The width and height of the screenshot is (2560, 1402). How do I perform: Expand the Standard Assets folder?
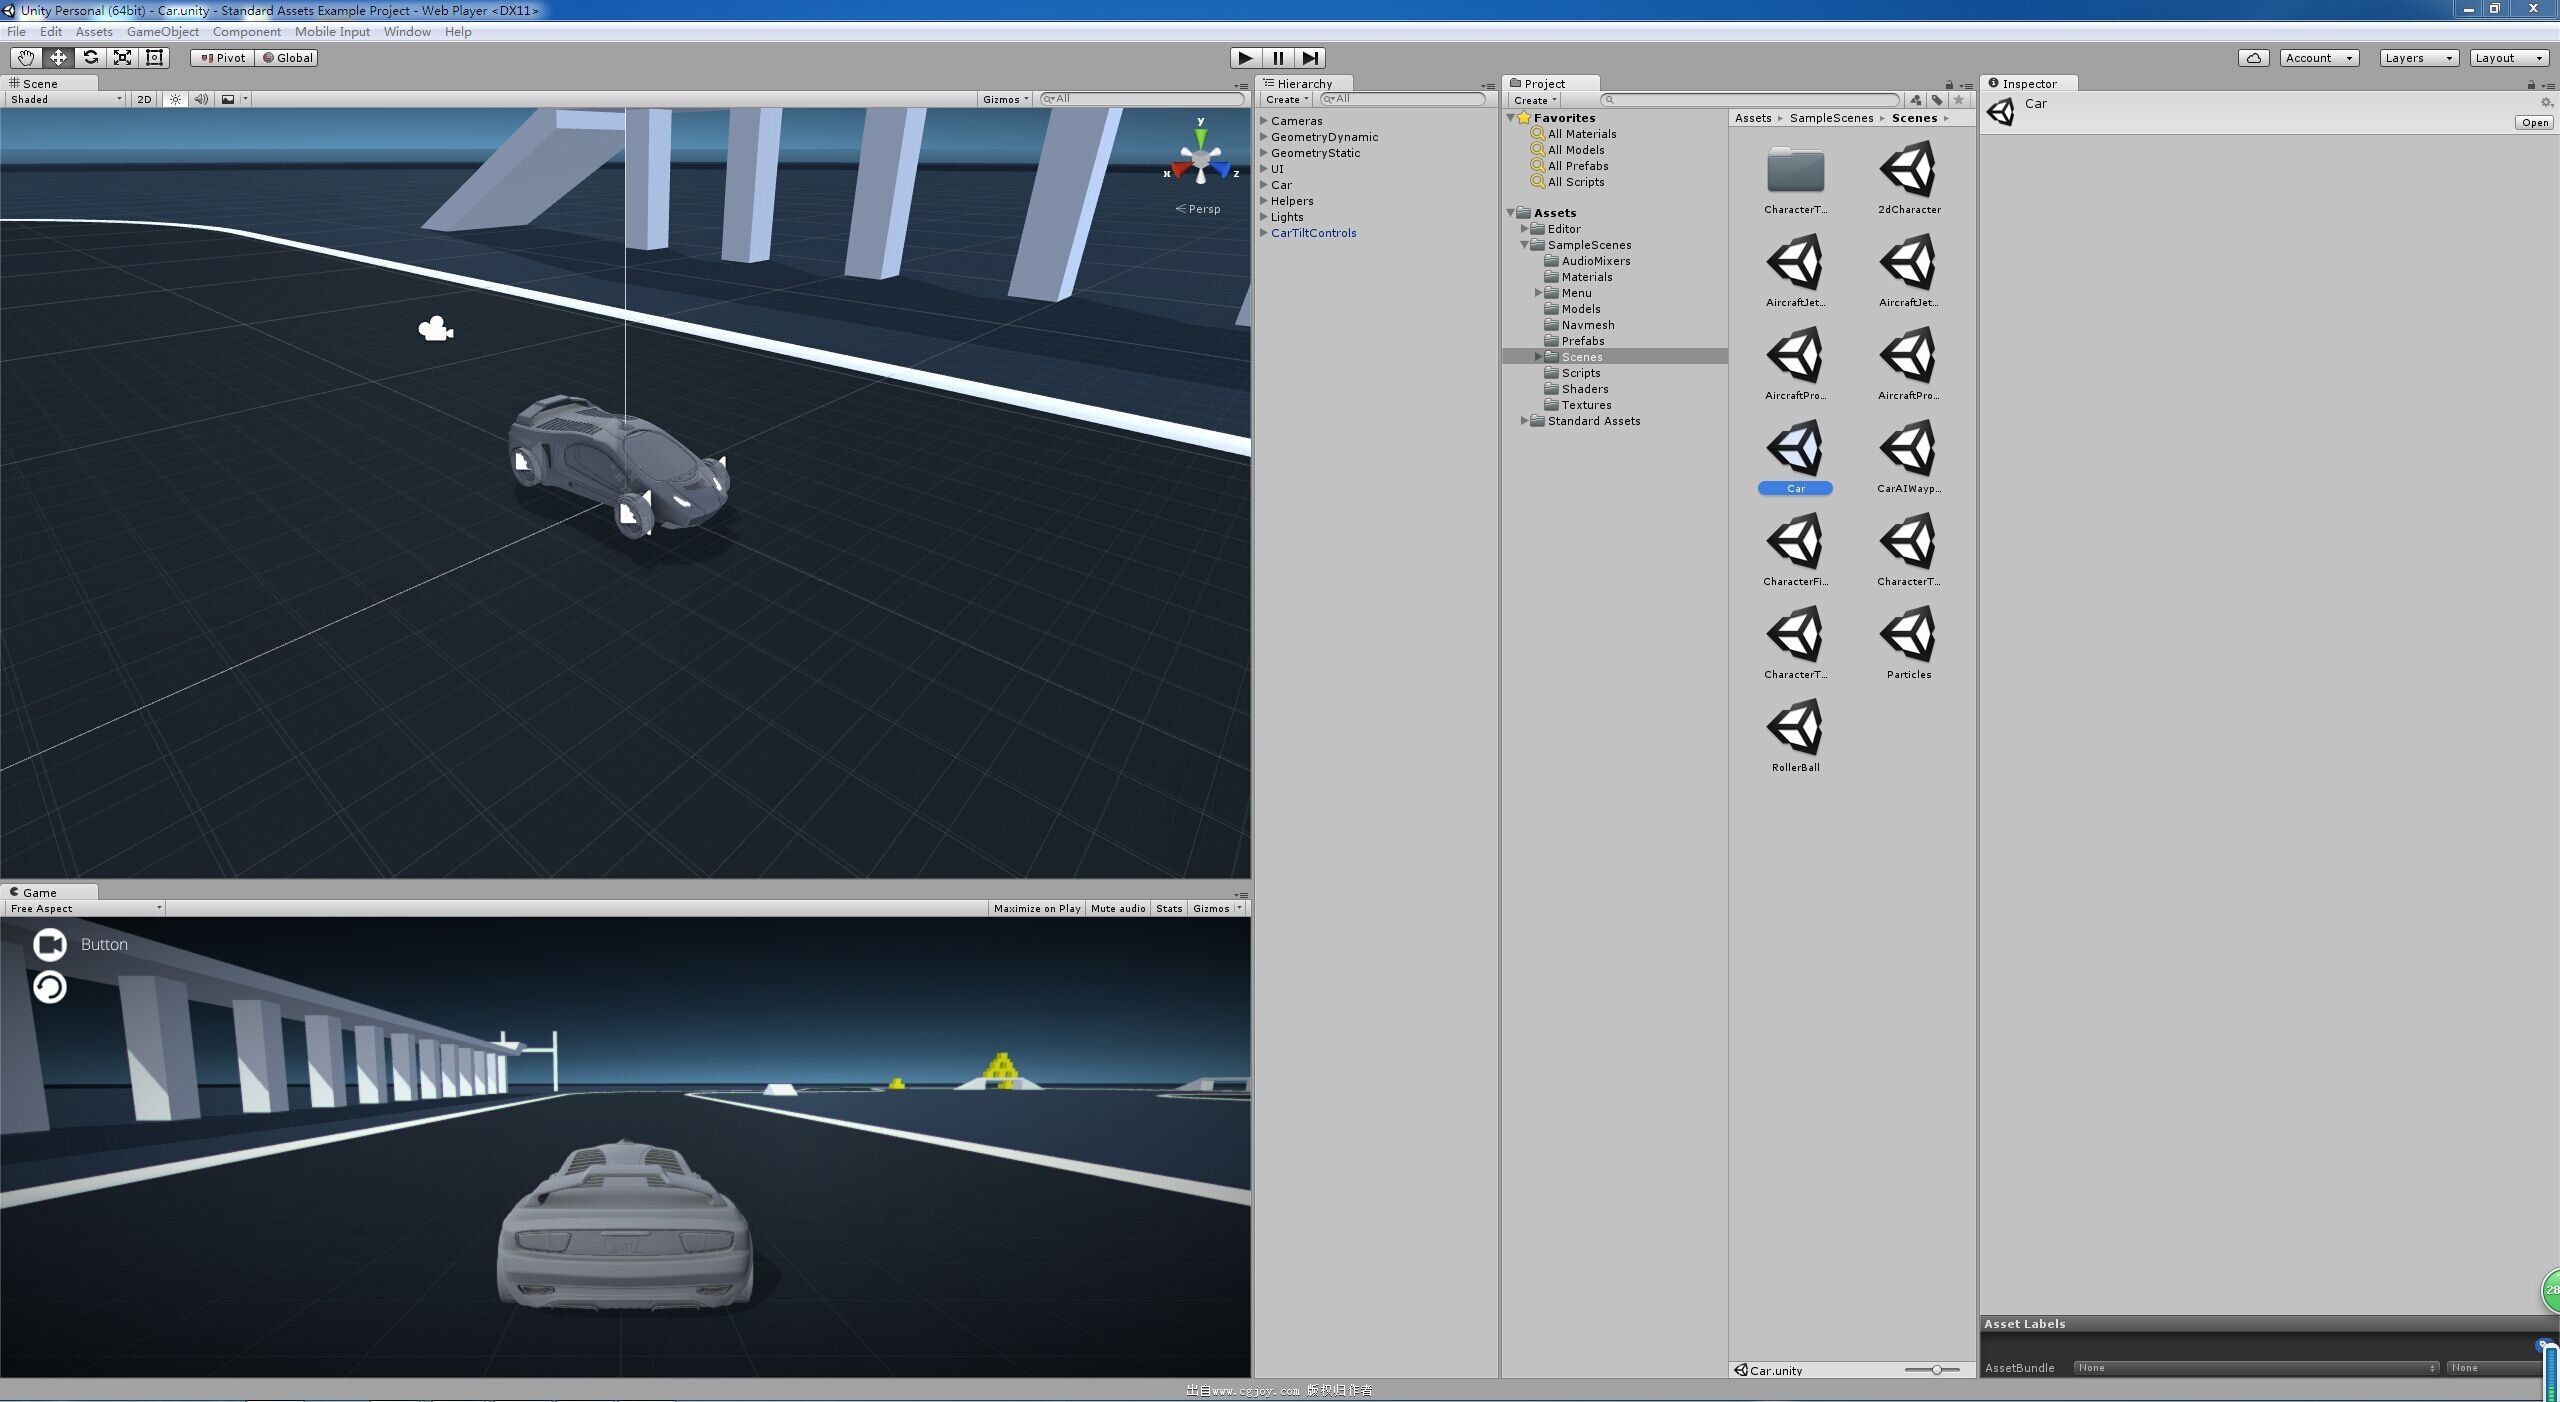[x=1525, y=421]
